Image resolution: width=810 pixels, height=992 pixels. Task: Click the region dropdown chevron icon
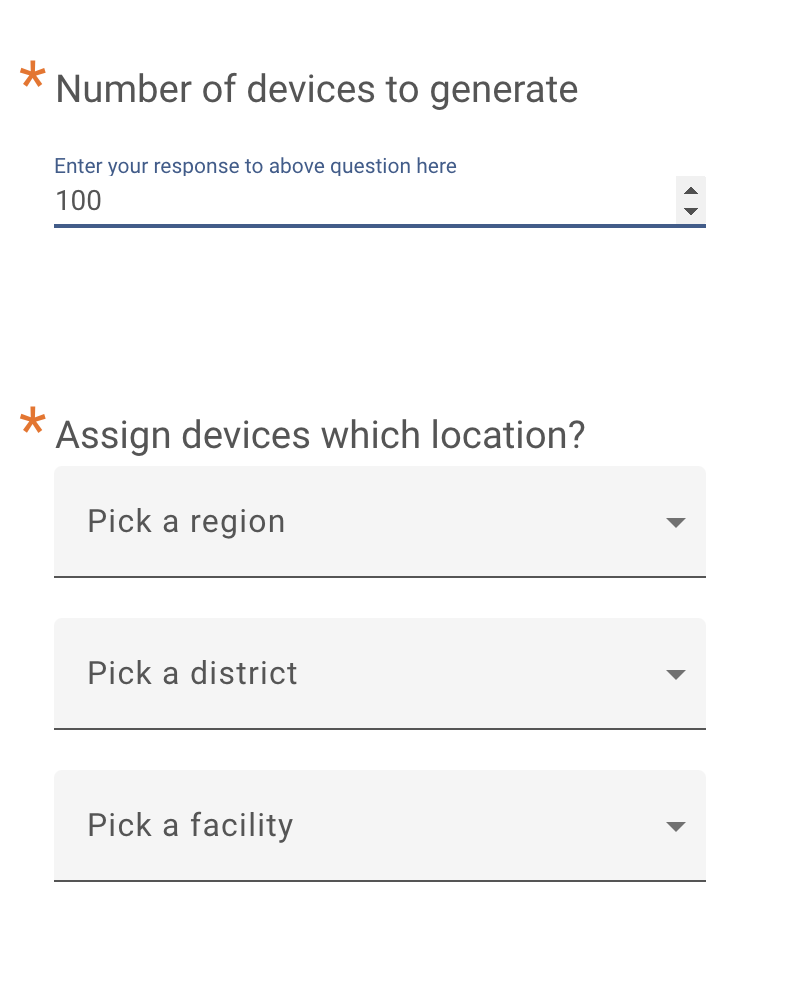tap(676, 522)
